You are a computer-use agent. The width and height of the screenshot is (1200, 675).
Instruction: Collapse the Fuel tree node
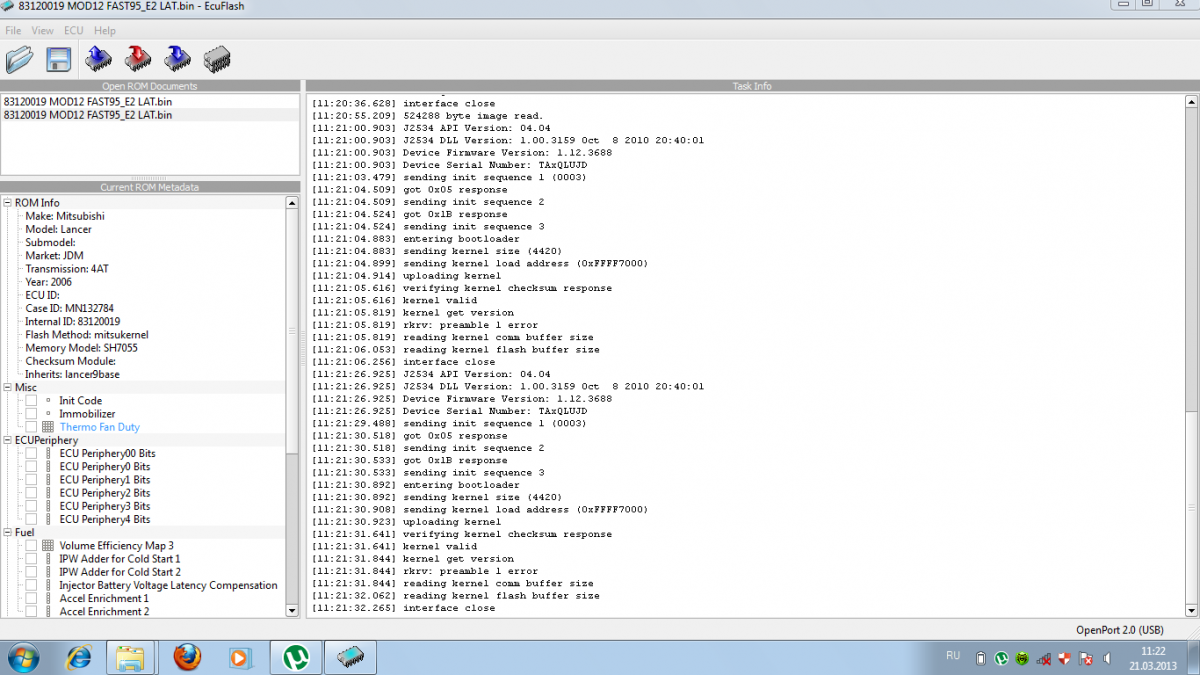[8, 532]
